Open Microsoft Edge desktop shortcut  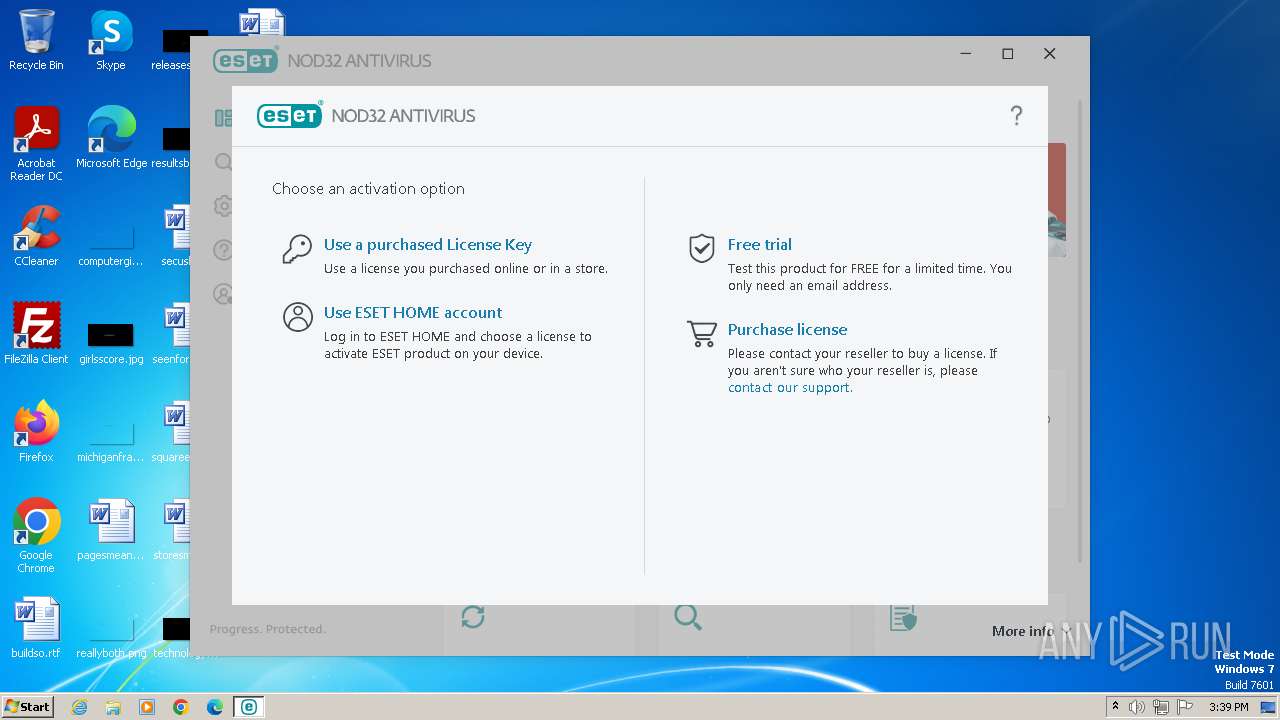click(x=111, y=138)
